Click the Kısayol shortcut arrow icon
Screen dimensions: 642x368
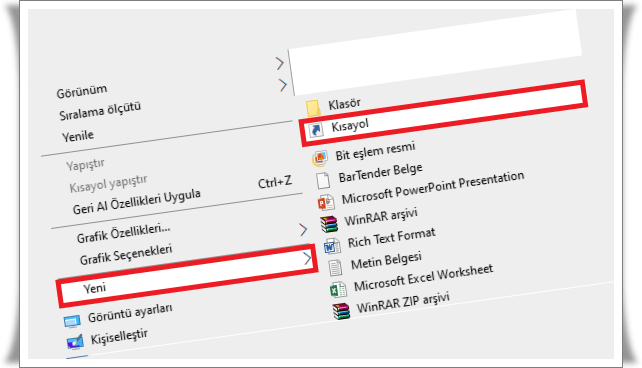tap(316, 130)
